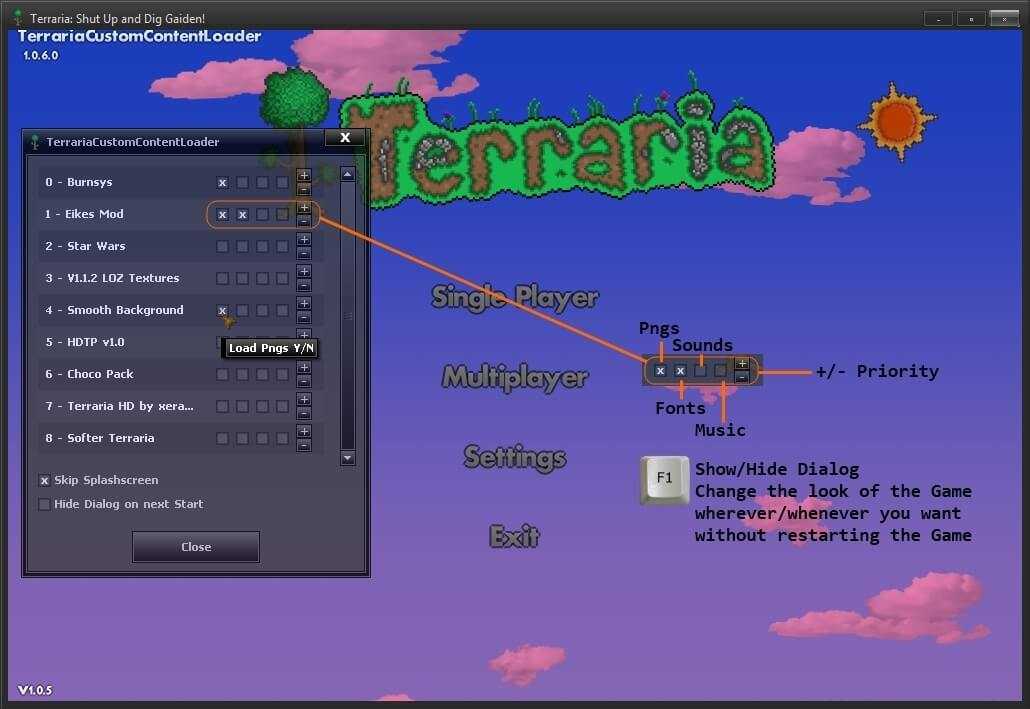Screen dimensions: 1030x709
Task: Raise Eikes Mod priority using plus button
Action: tap(303, 208)
